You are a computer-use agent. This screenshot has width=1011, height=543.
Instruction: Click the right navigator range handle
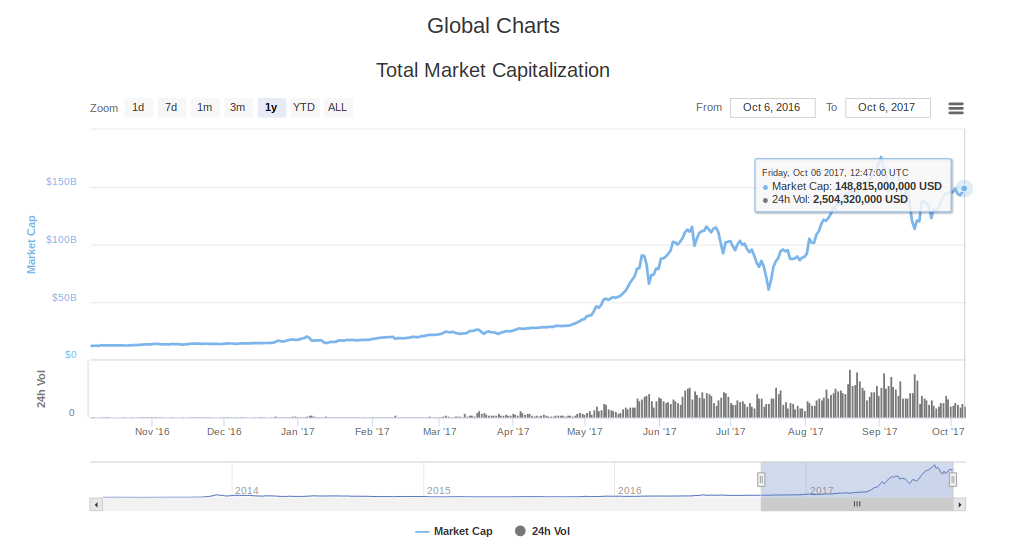tap(953, 479)
